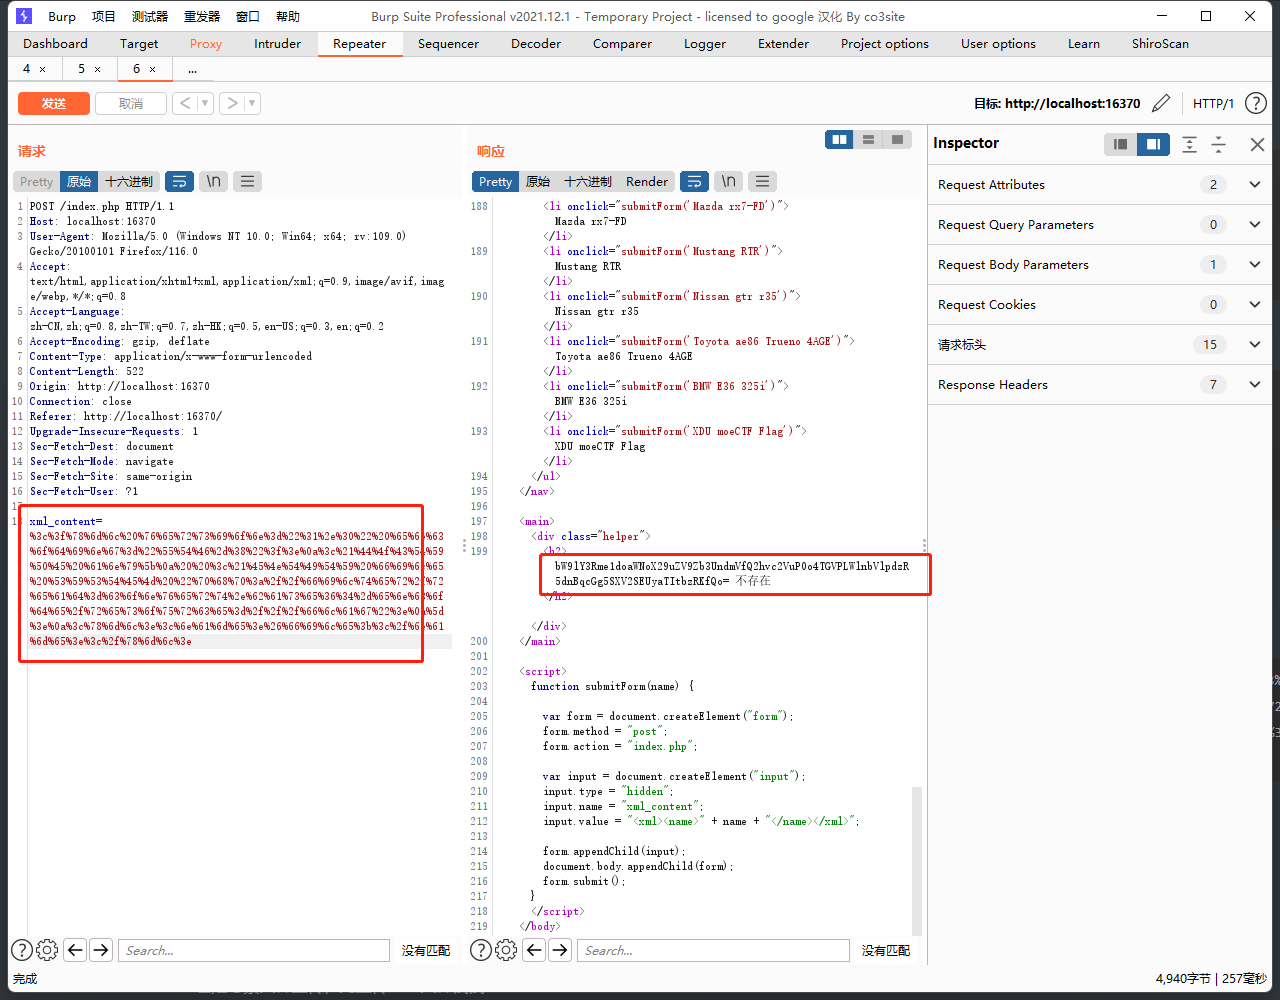The width and height of the screenshot is (1280, 1000).
Task: Open the 帮助 (Help) menu
Action: [287, 16]
